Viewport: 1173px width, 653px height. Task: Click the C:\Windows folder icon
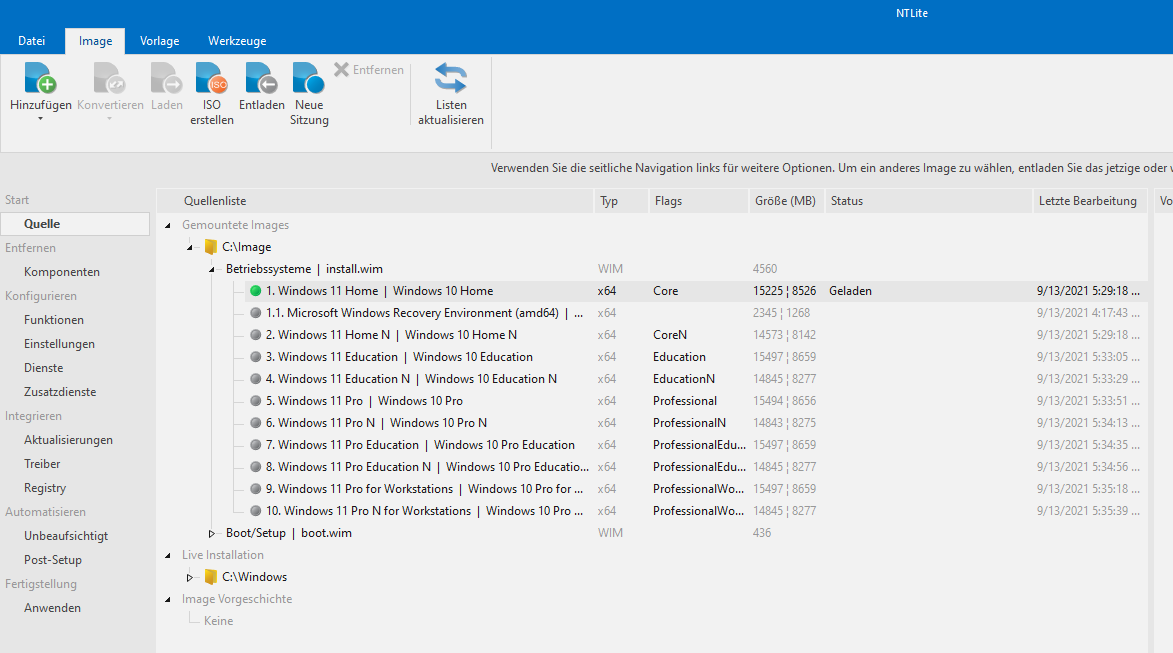pyautogui.click(x=211, y=577)
